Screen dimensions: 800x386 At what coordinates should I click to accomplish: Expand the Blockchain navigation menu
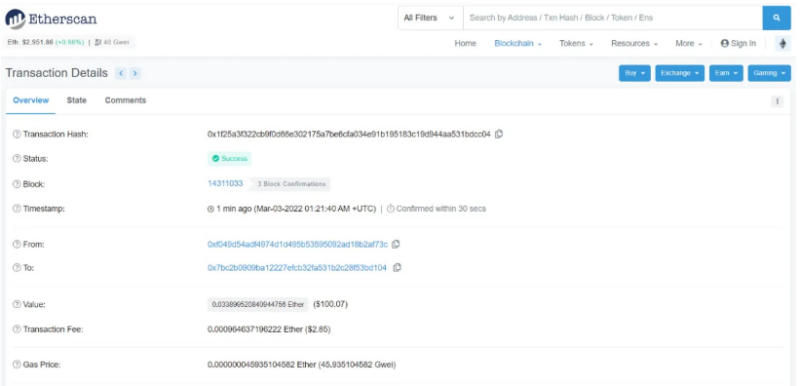pyautogui.click(x=518, y=44)
